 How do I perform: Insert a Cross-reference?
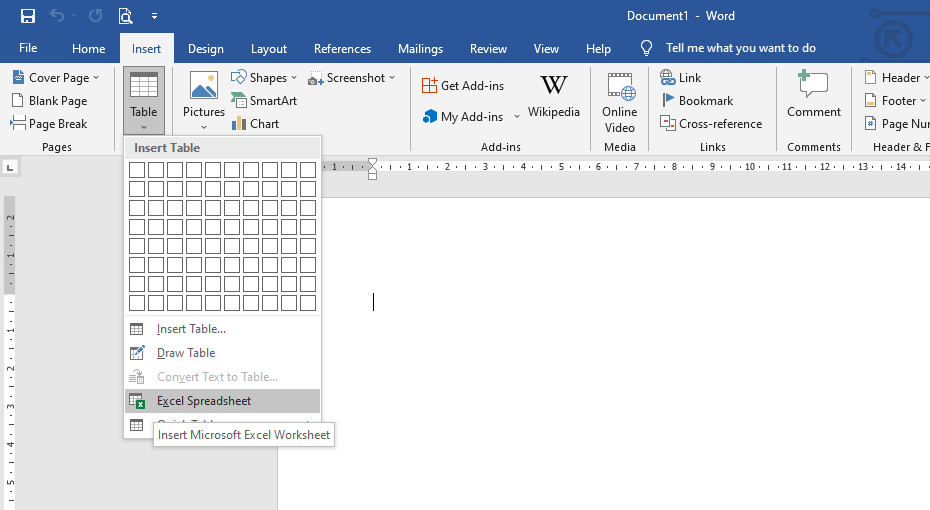[711, 124]
